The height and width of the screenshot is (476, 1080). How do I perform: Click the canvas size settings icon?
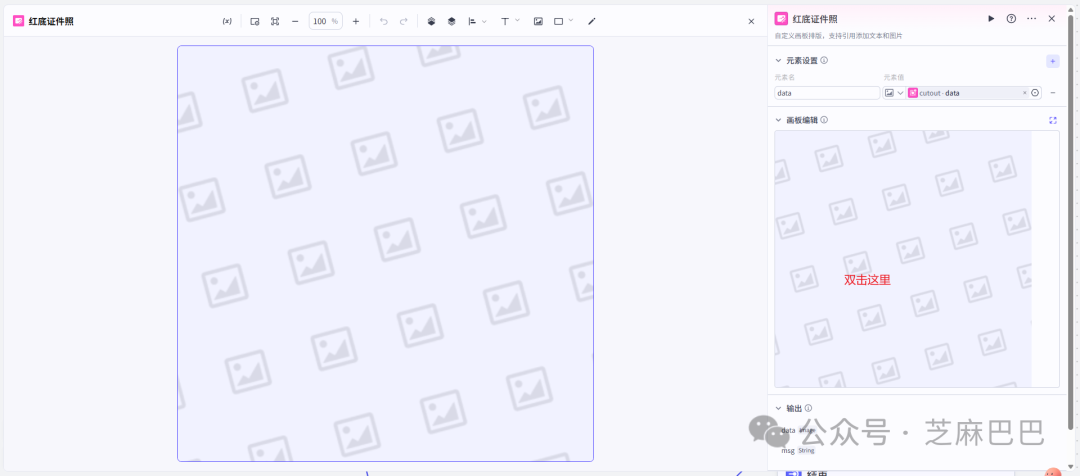pyautogui.click(x=255, y=21)
